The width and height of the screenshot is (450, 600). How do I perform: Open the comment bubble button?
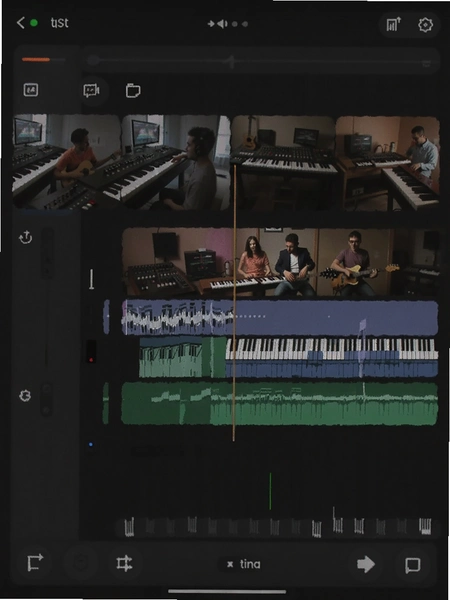(413, 565)
